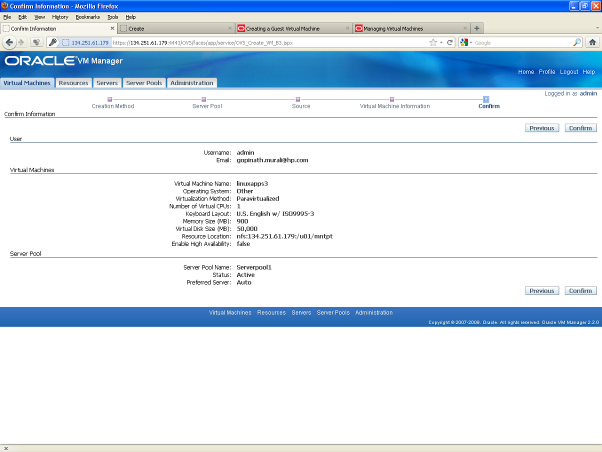The height and width of the screenshot is (452, 602).
Task: Close the Confirm Information tab
Action: [112, 28]
